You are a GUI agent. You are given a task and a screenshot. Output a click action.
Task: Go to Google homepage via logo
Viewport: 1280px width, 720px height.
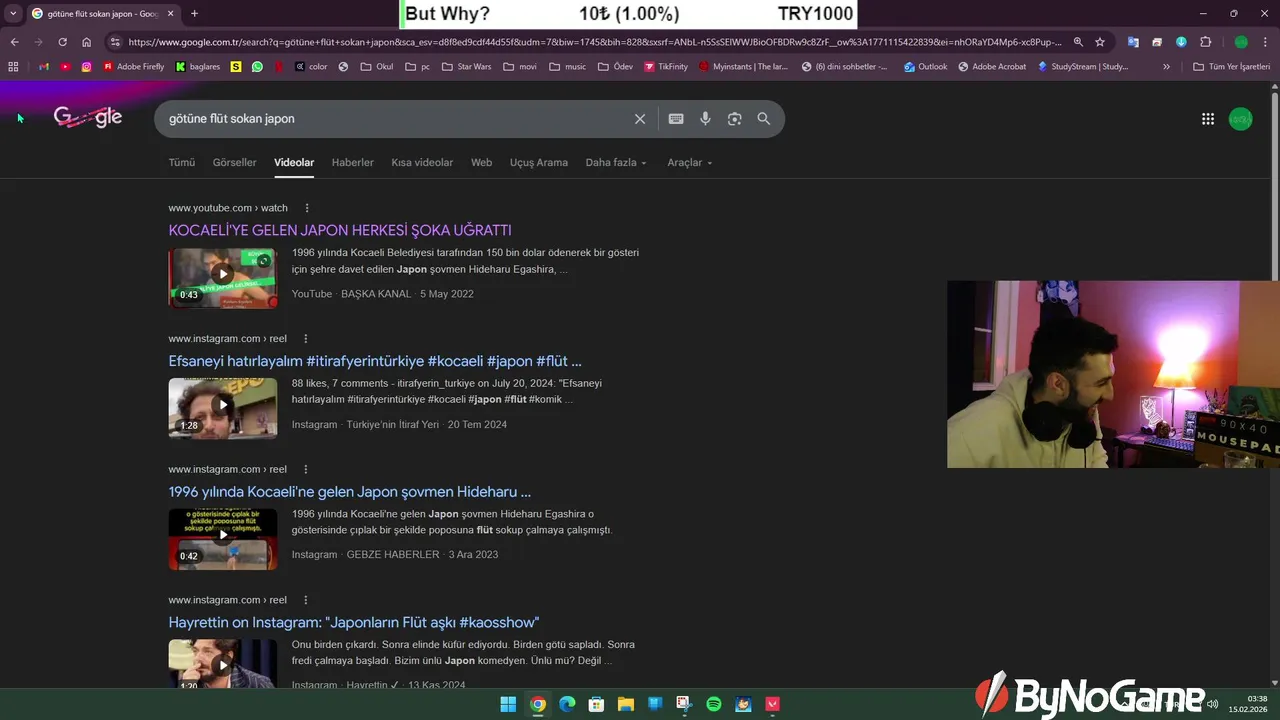pos(88,118)
